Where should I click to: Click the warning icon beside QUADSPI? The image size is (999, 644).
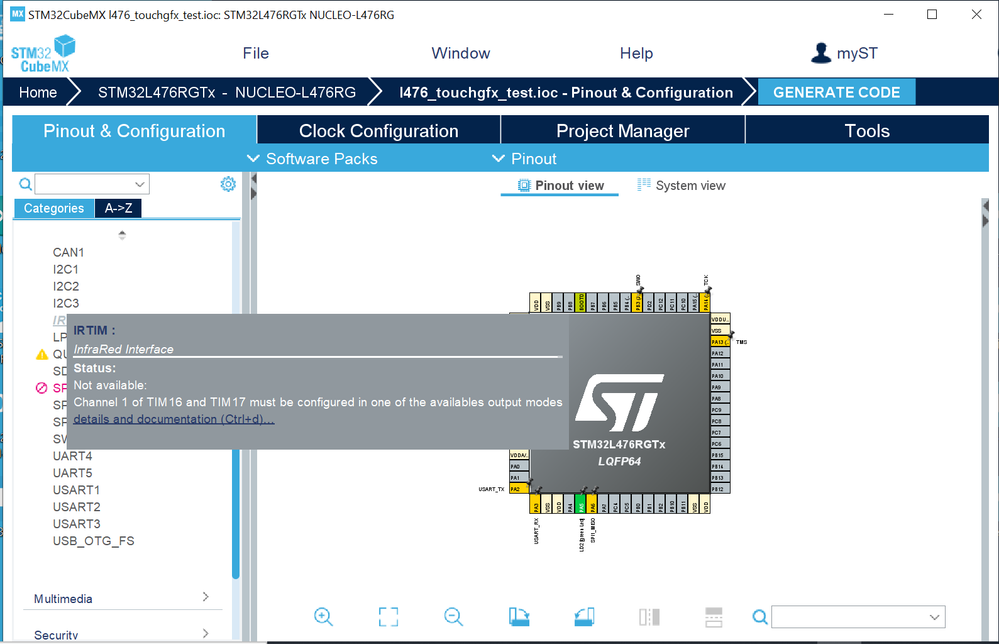tap(42, 354)
